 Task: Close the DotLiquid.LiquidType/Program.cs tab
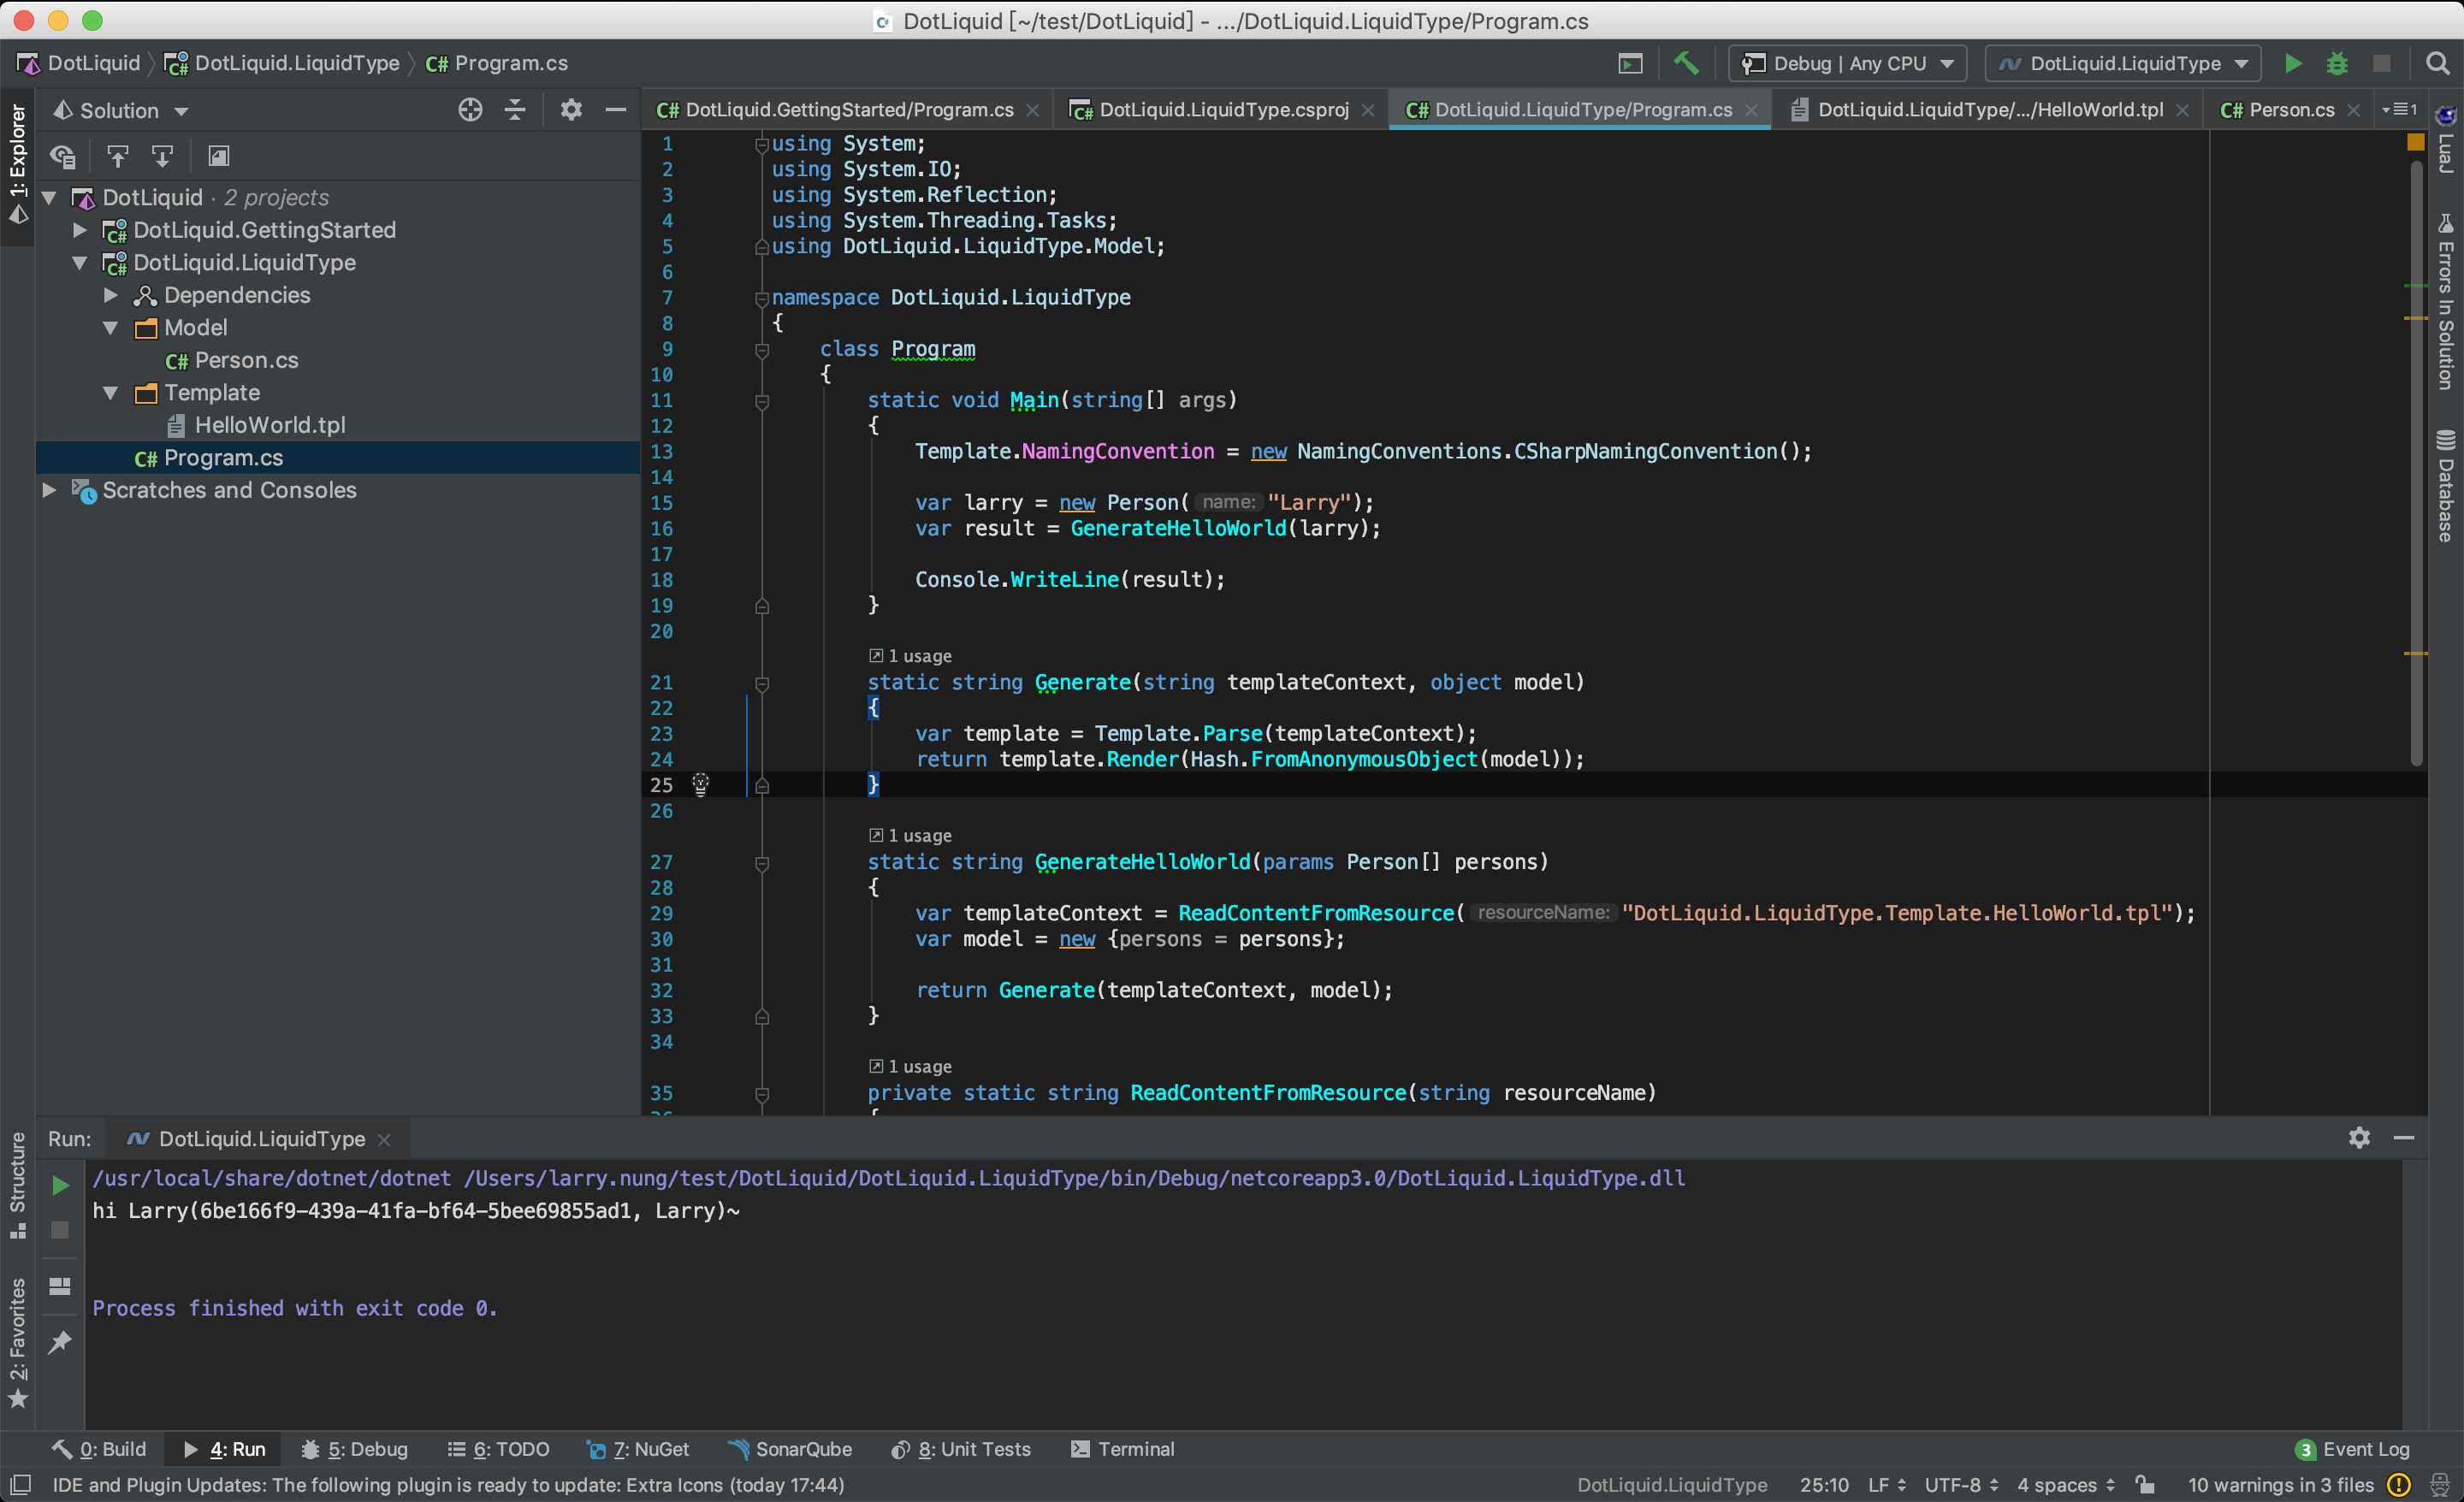pos(1751,110)
